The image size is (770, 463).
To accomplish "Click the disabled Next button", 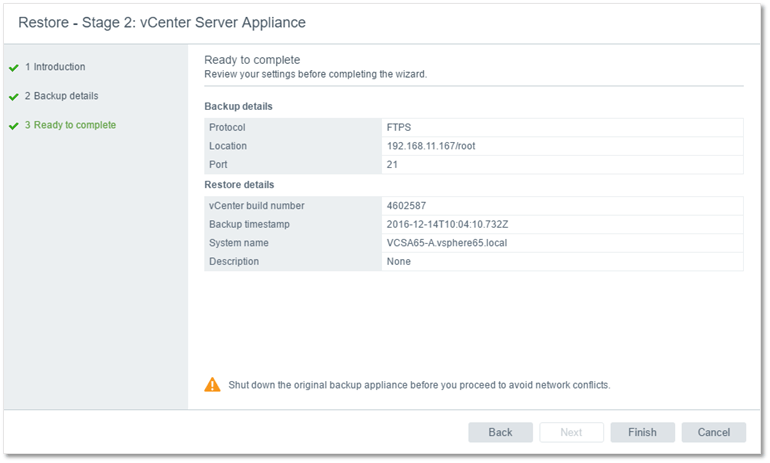I will pos(571,432).
